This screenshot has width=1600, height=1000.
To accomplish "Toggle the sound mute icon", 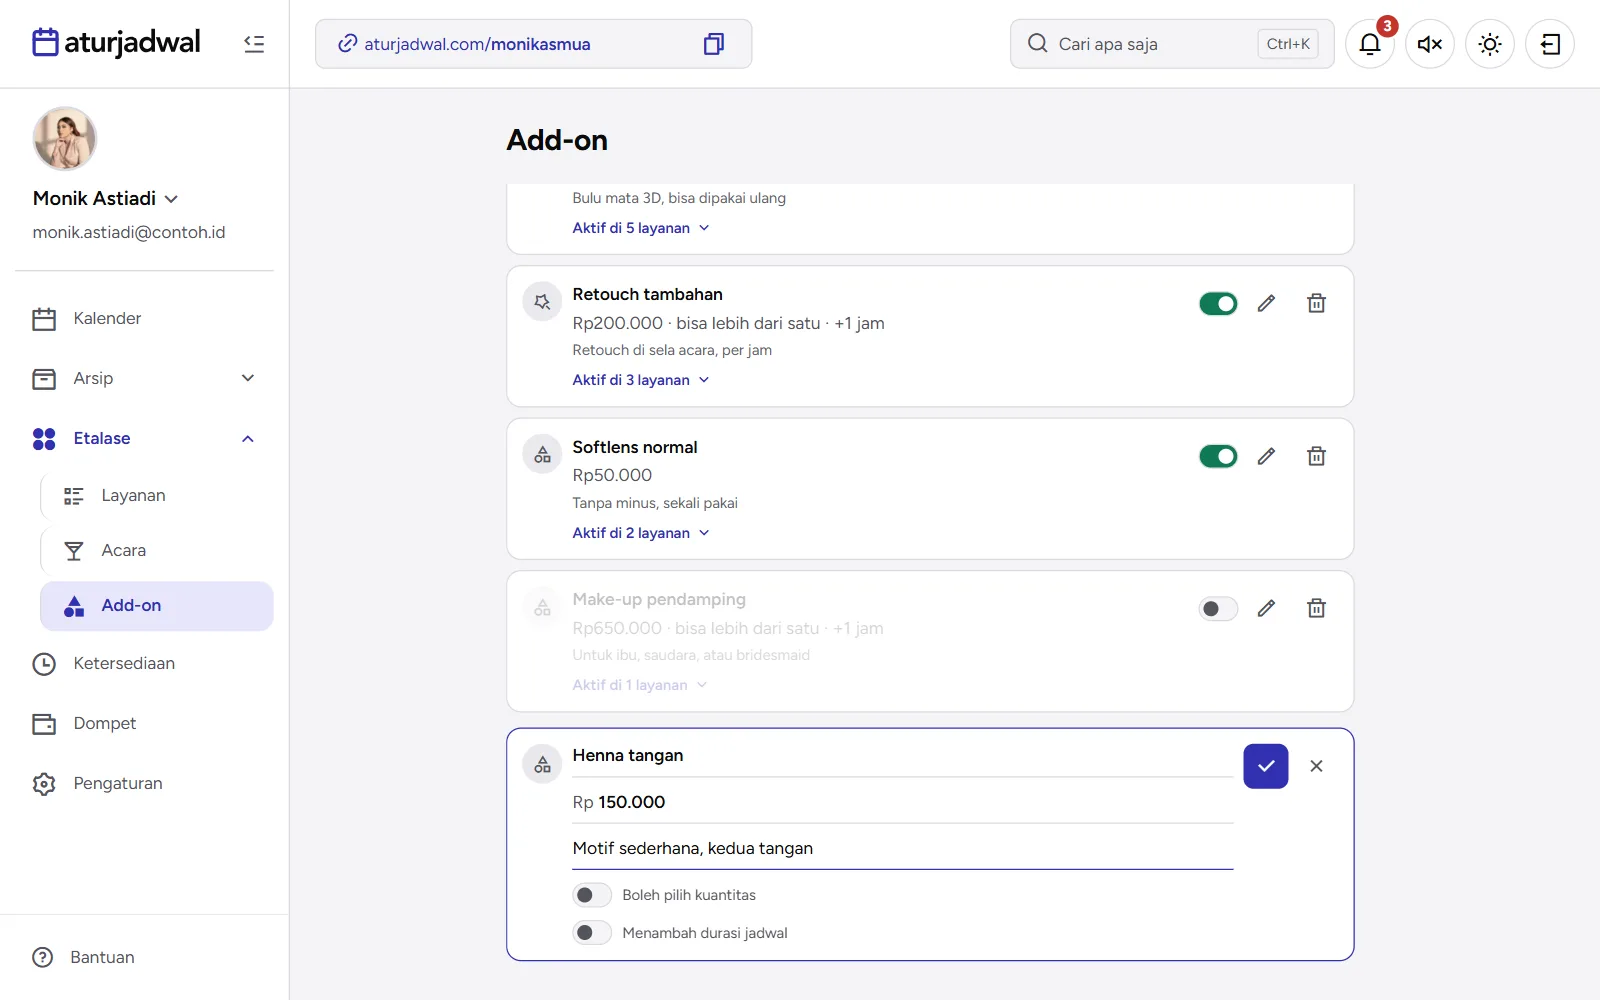I will click(x=1430, y=44).
